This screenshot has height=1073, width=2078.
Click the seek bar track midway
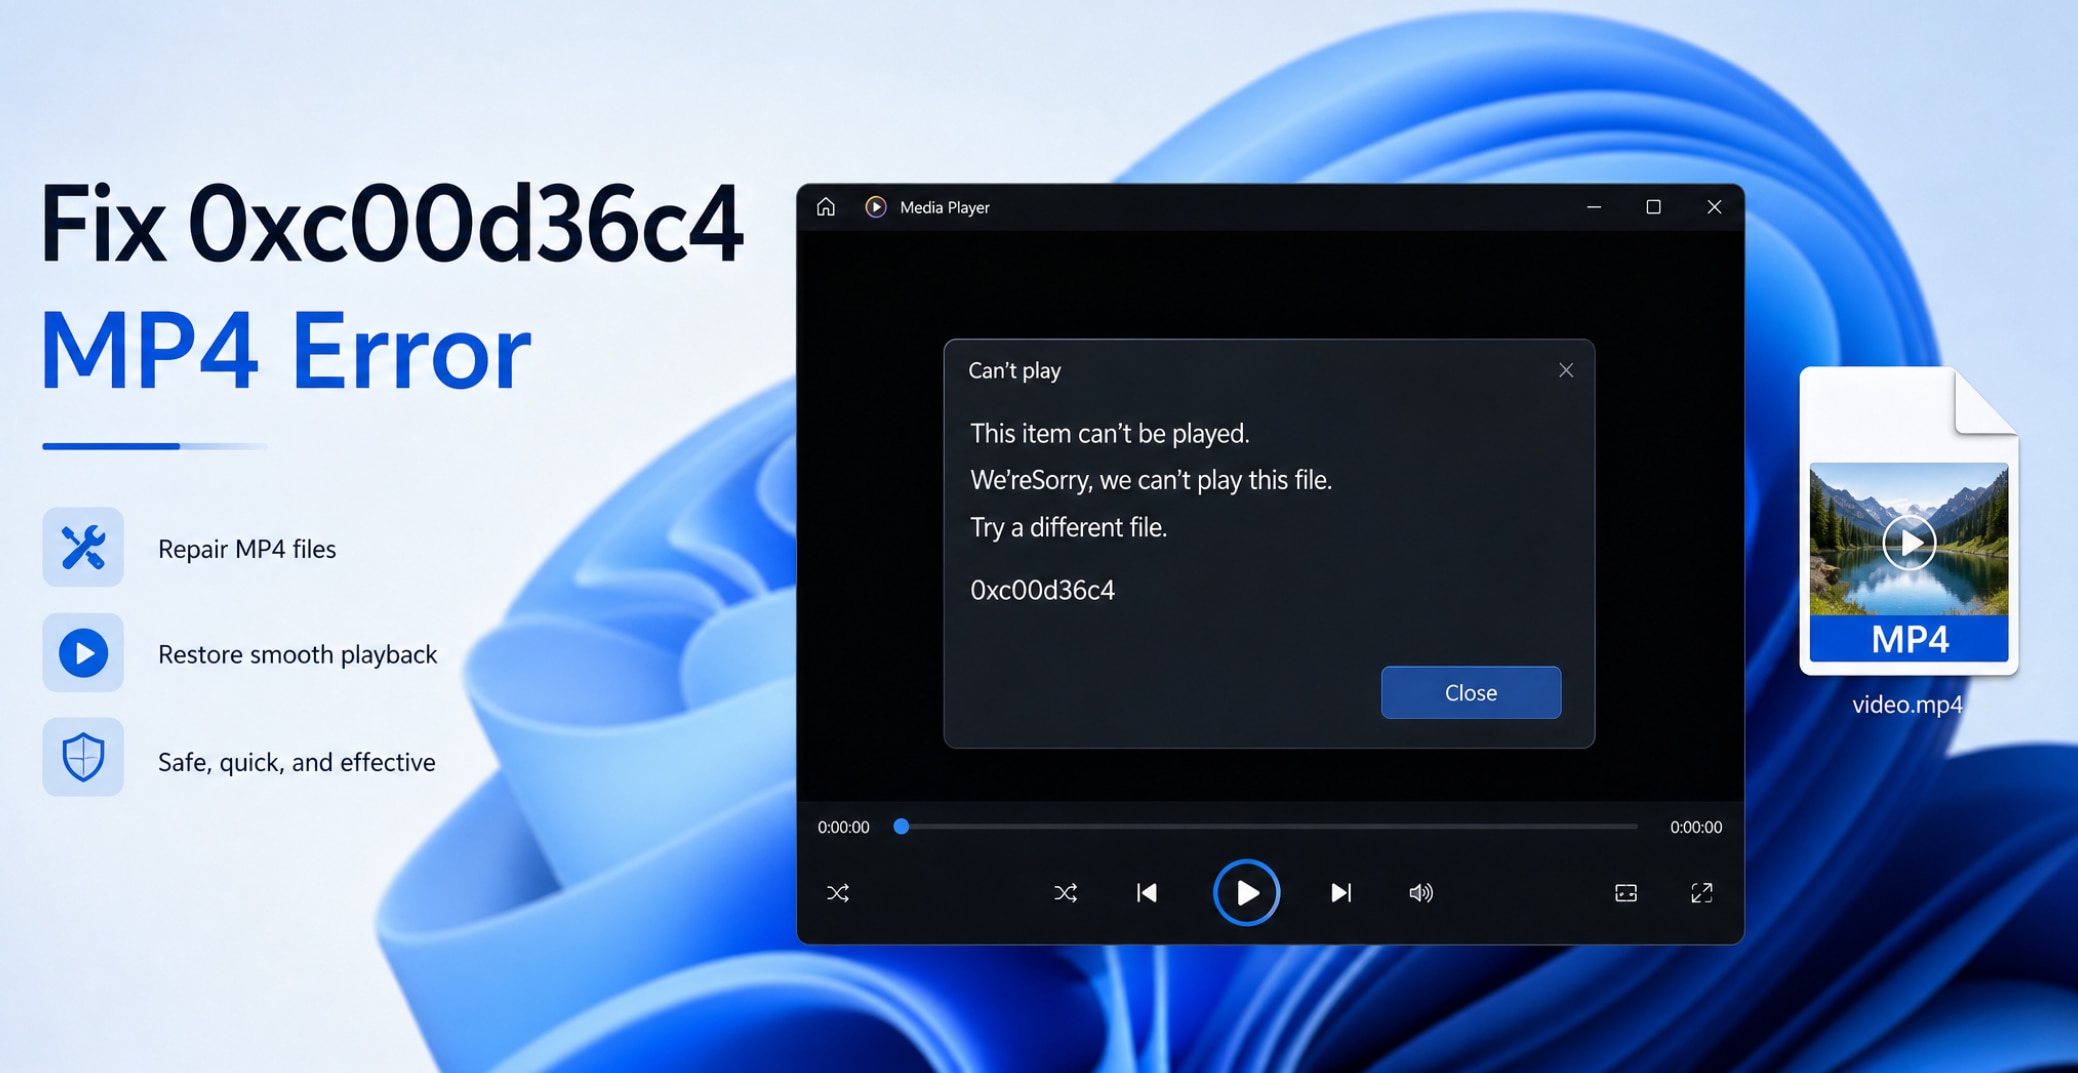[1268, 827]
